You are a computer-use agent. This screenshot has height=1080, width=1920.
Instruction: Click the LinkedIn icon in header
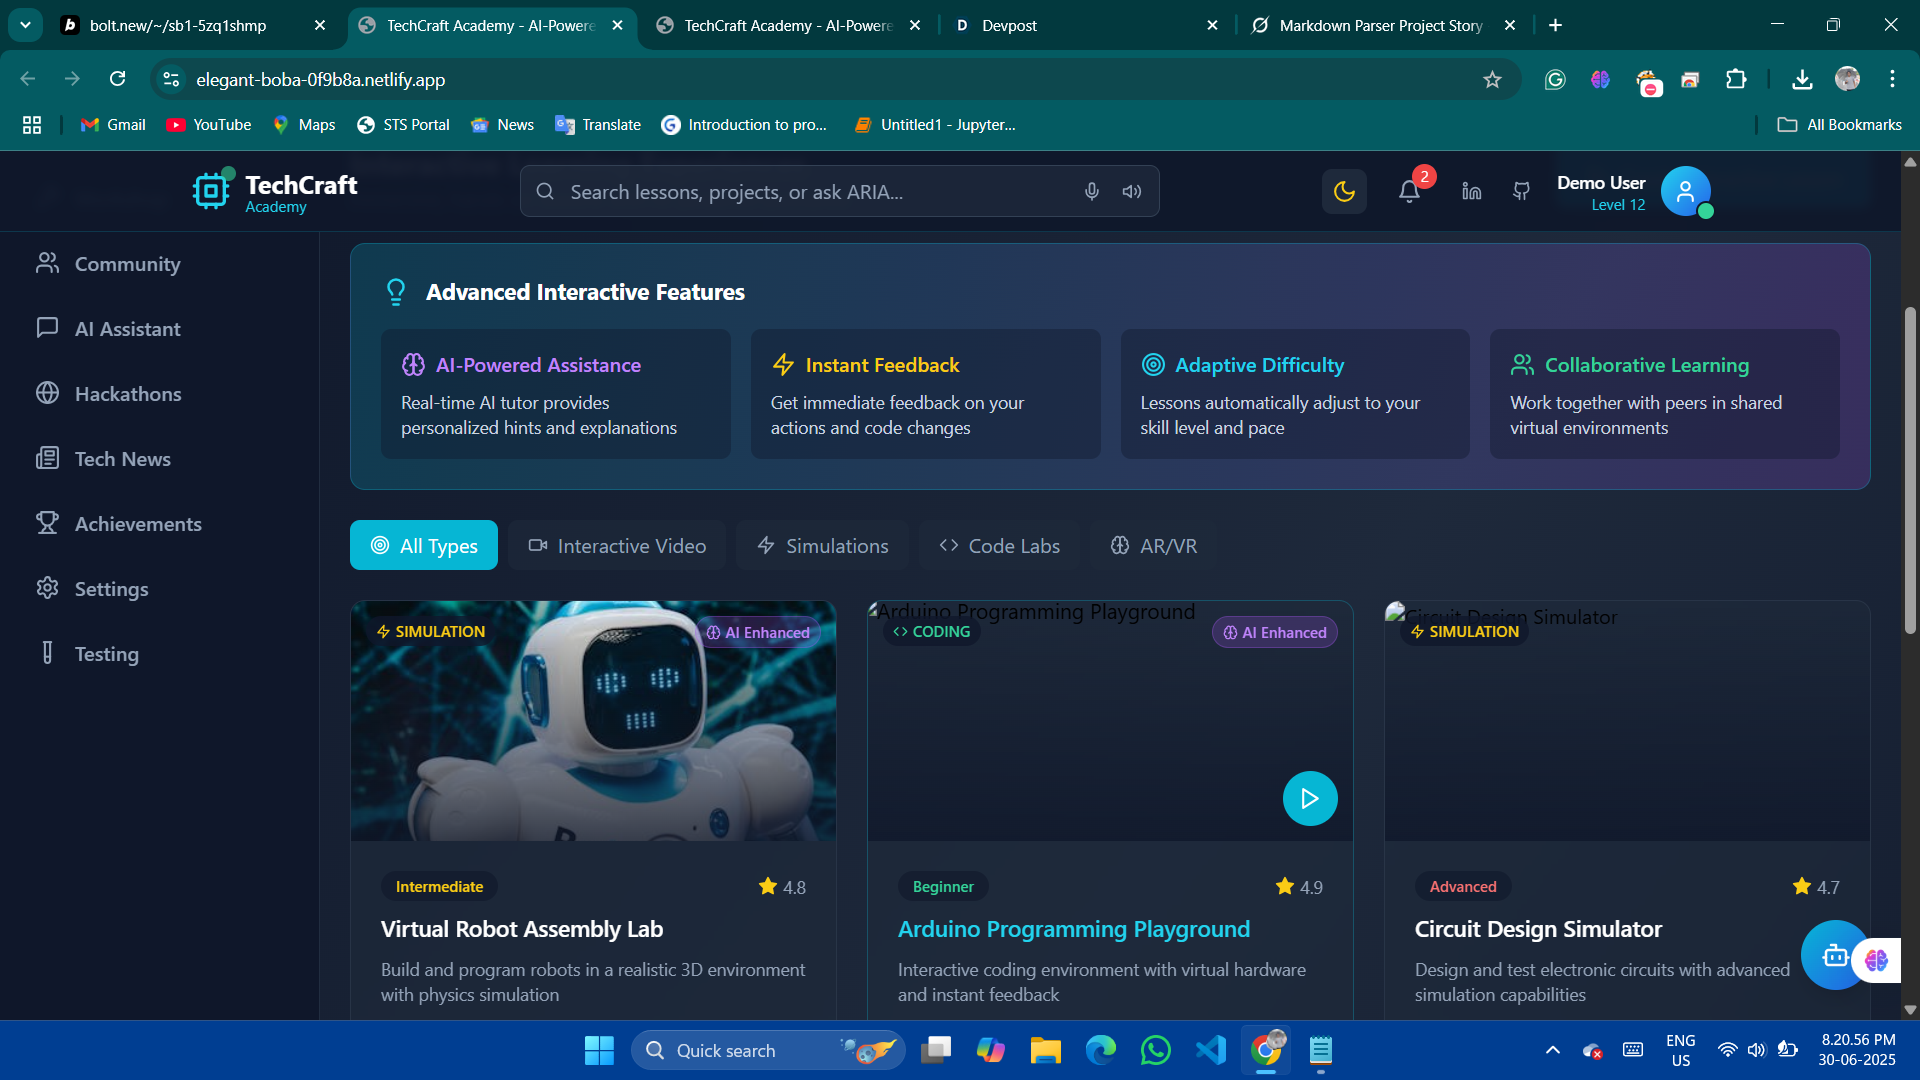(1471, 191)
